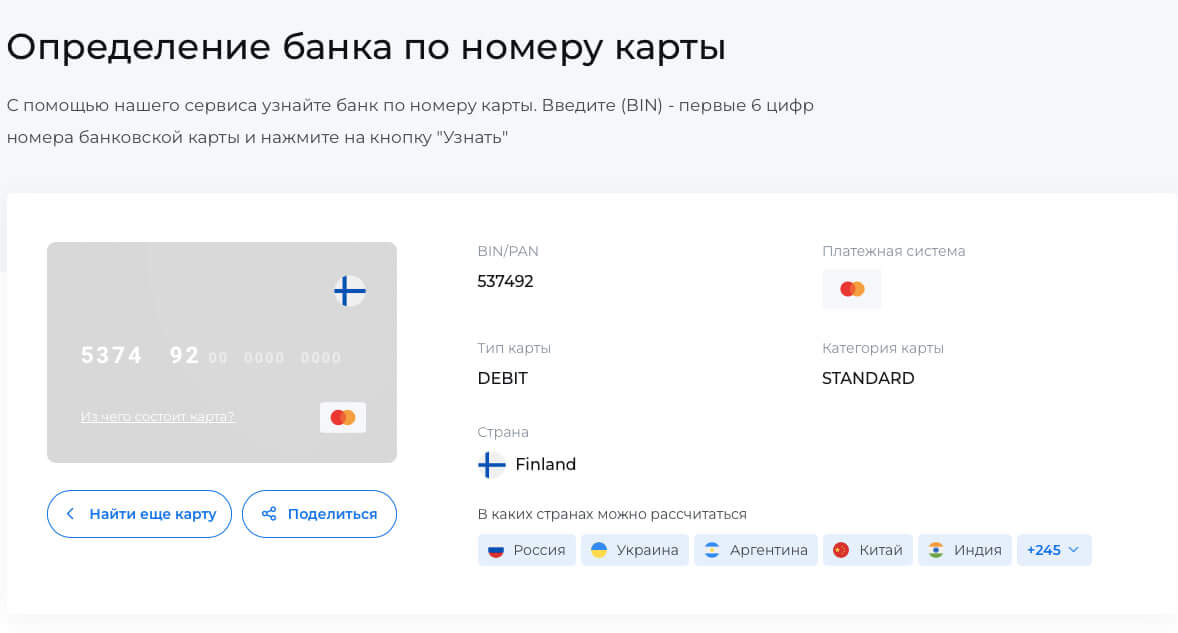
Task: Open the Из чего состоит карта link
Action: point(157,415)
